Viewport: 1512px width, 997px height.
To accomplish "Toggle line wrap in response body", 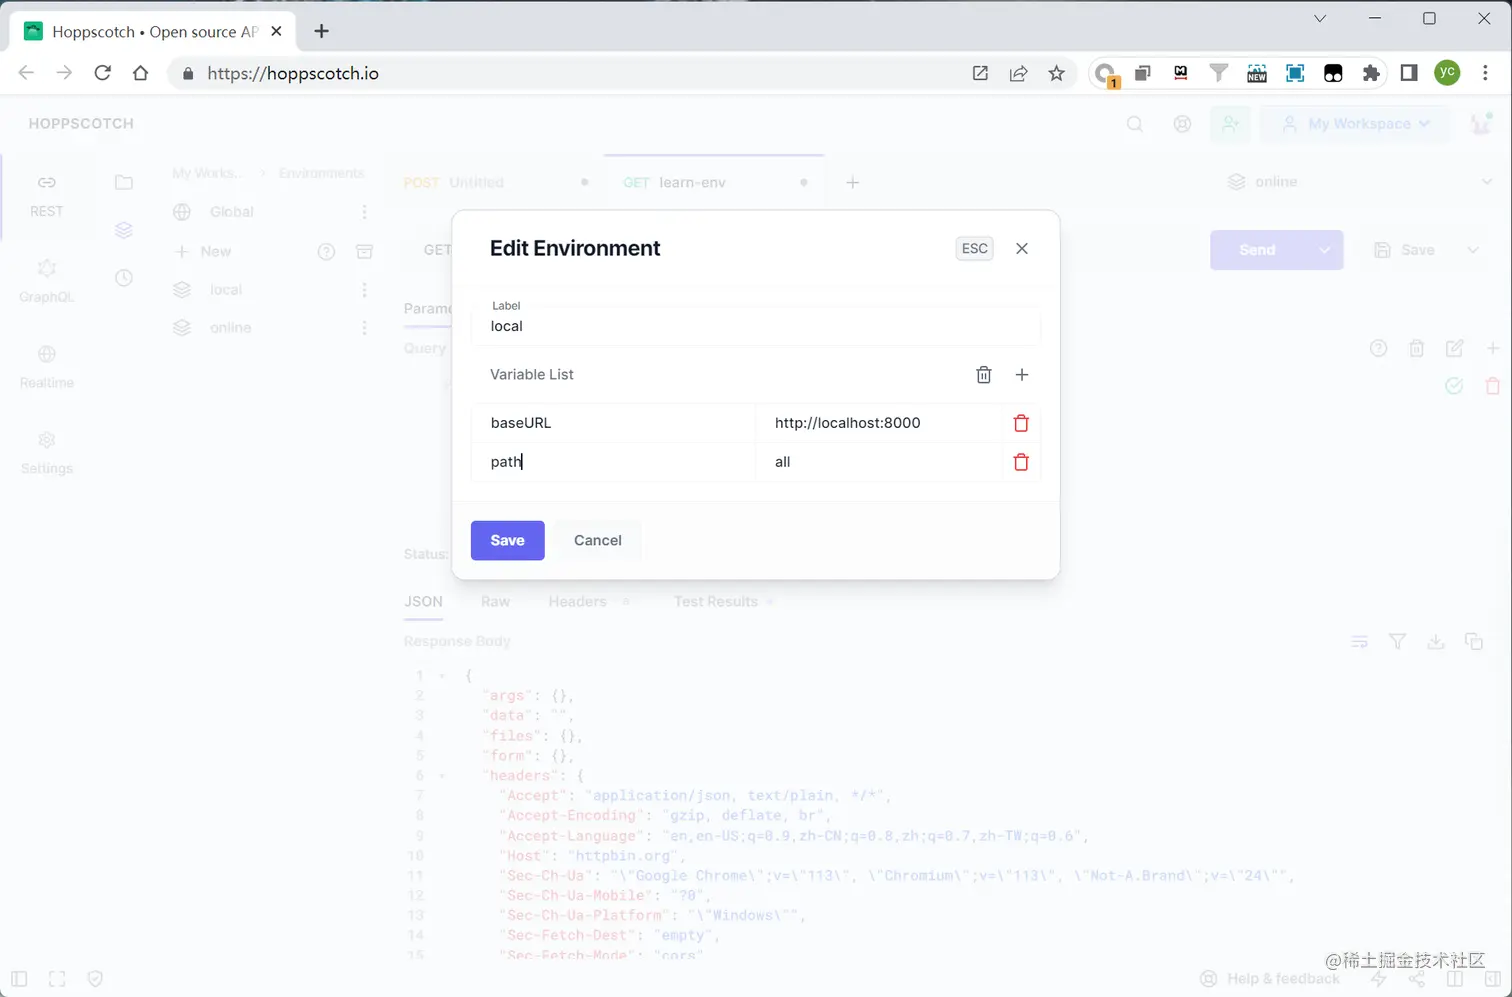I will click(1359, 641).
